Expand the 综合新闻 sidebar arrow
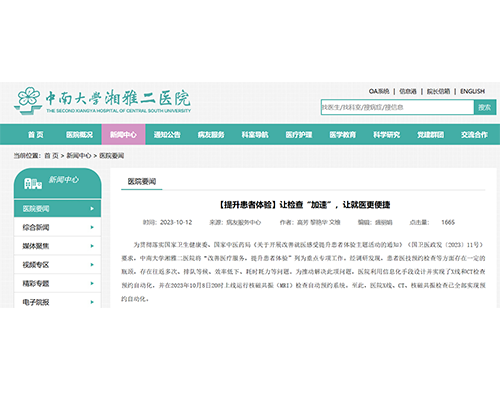 (x=92, y=227)
